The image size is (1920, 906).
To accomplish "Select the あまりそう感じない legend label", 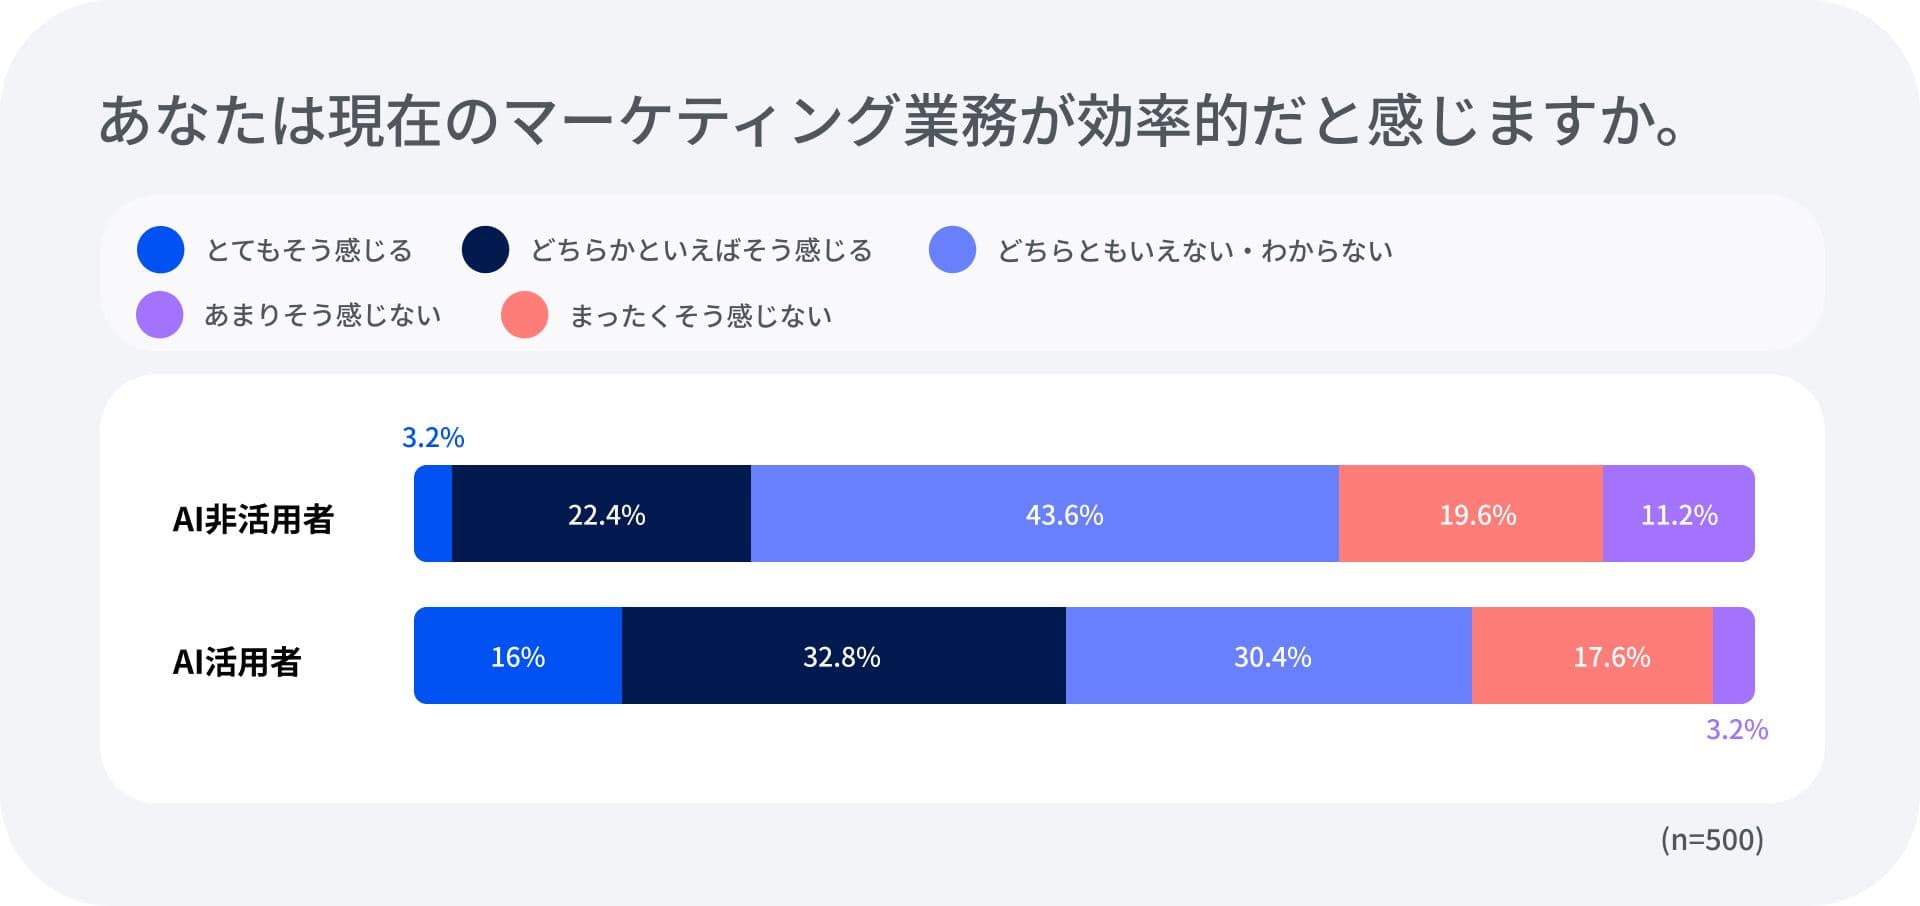I will tap(322, 315).
